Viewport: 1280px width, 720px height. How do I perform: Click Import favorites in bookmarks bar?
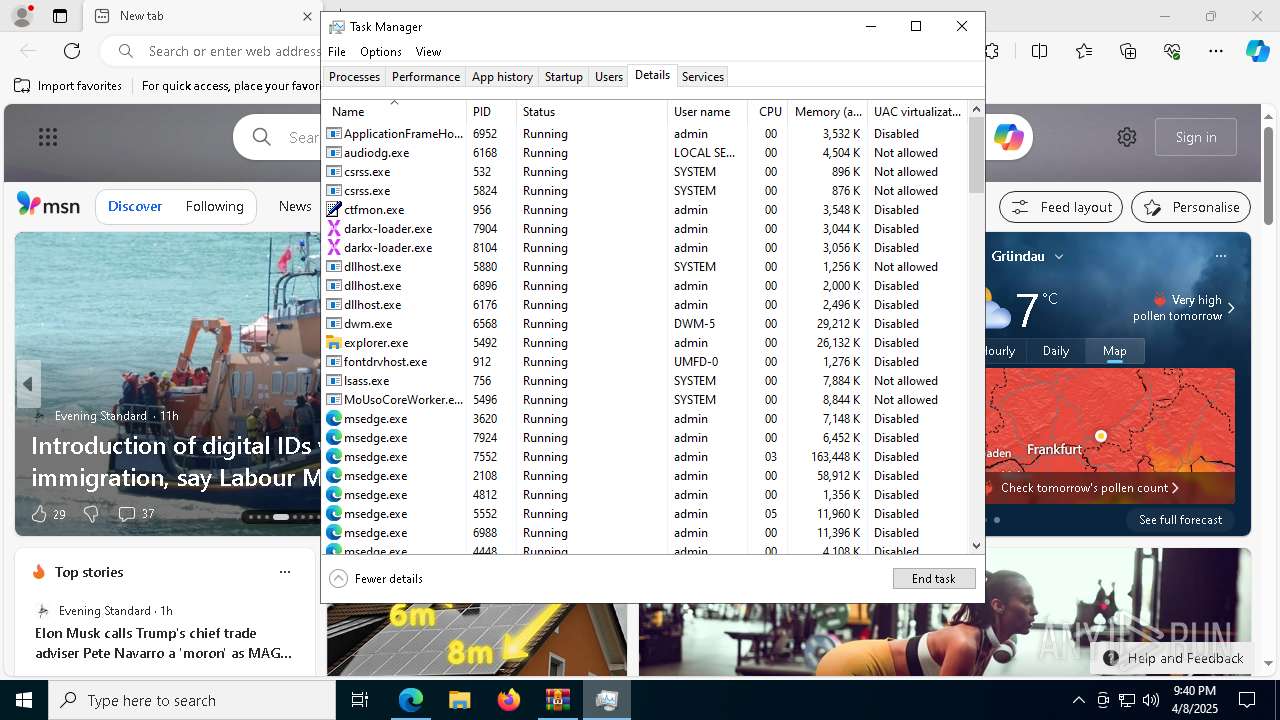pos(68,86)
